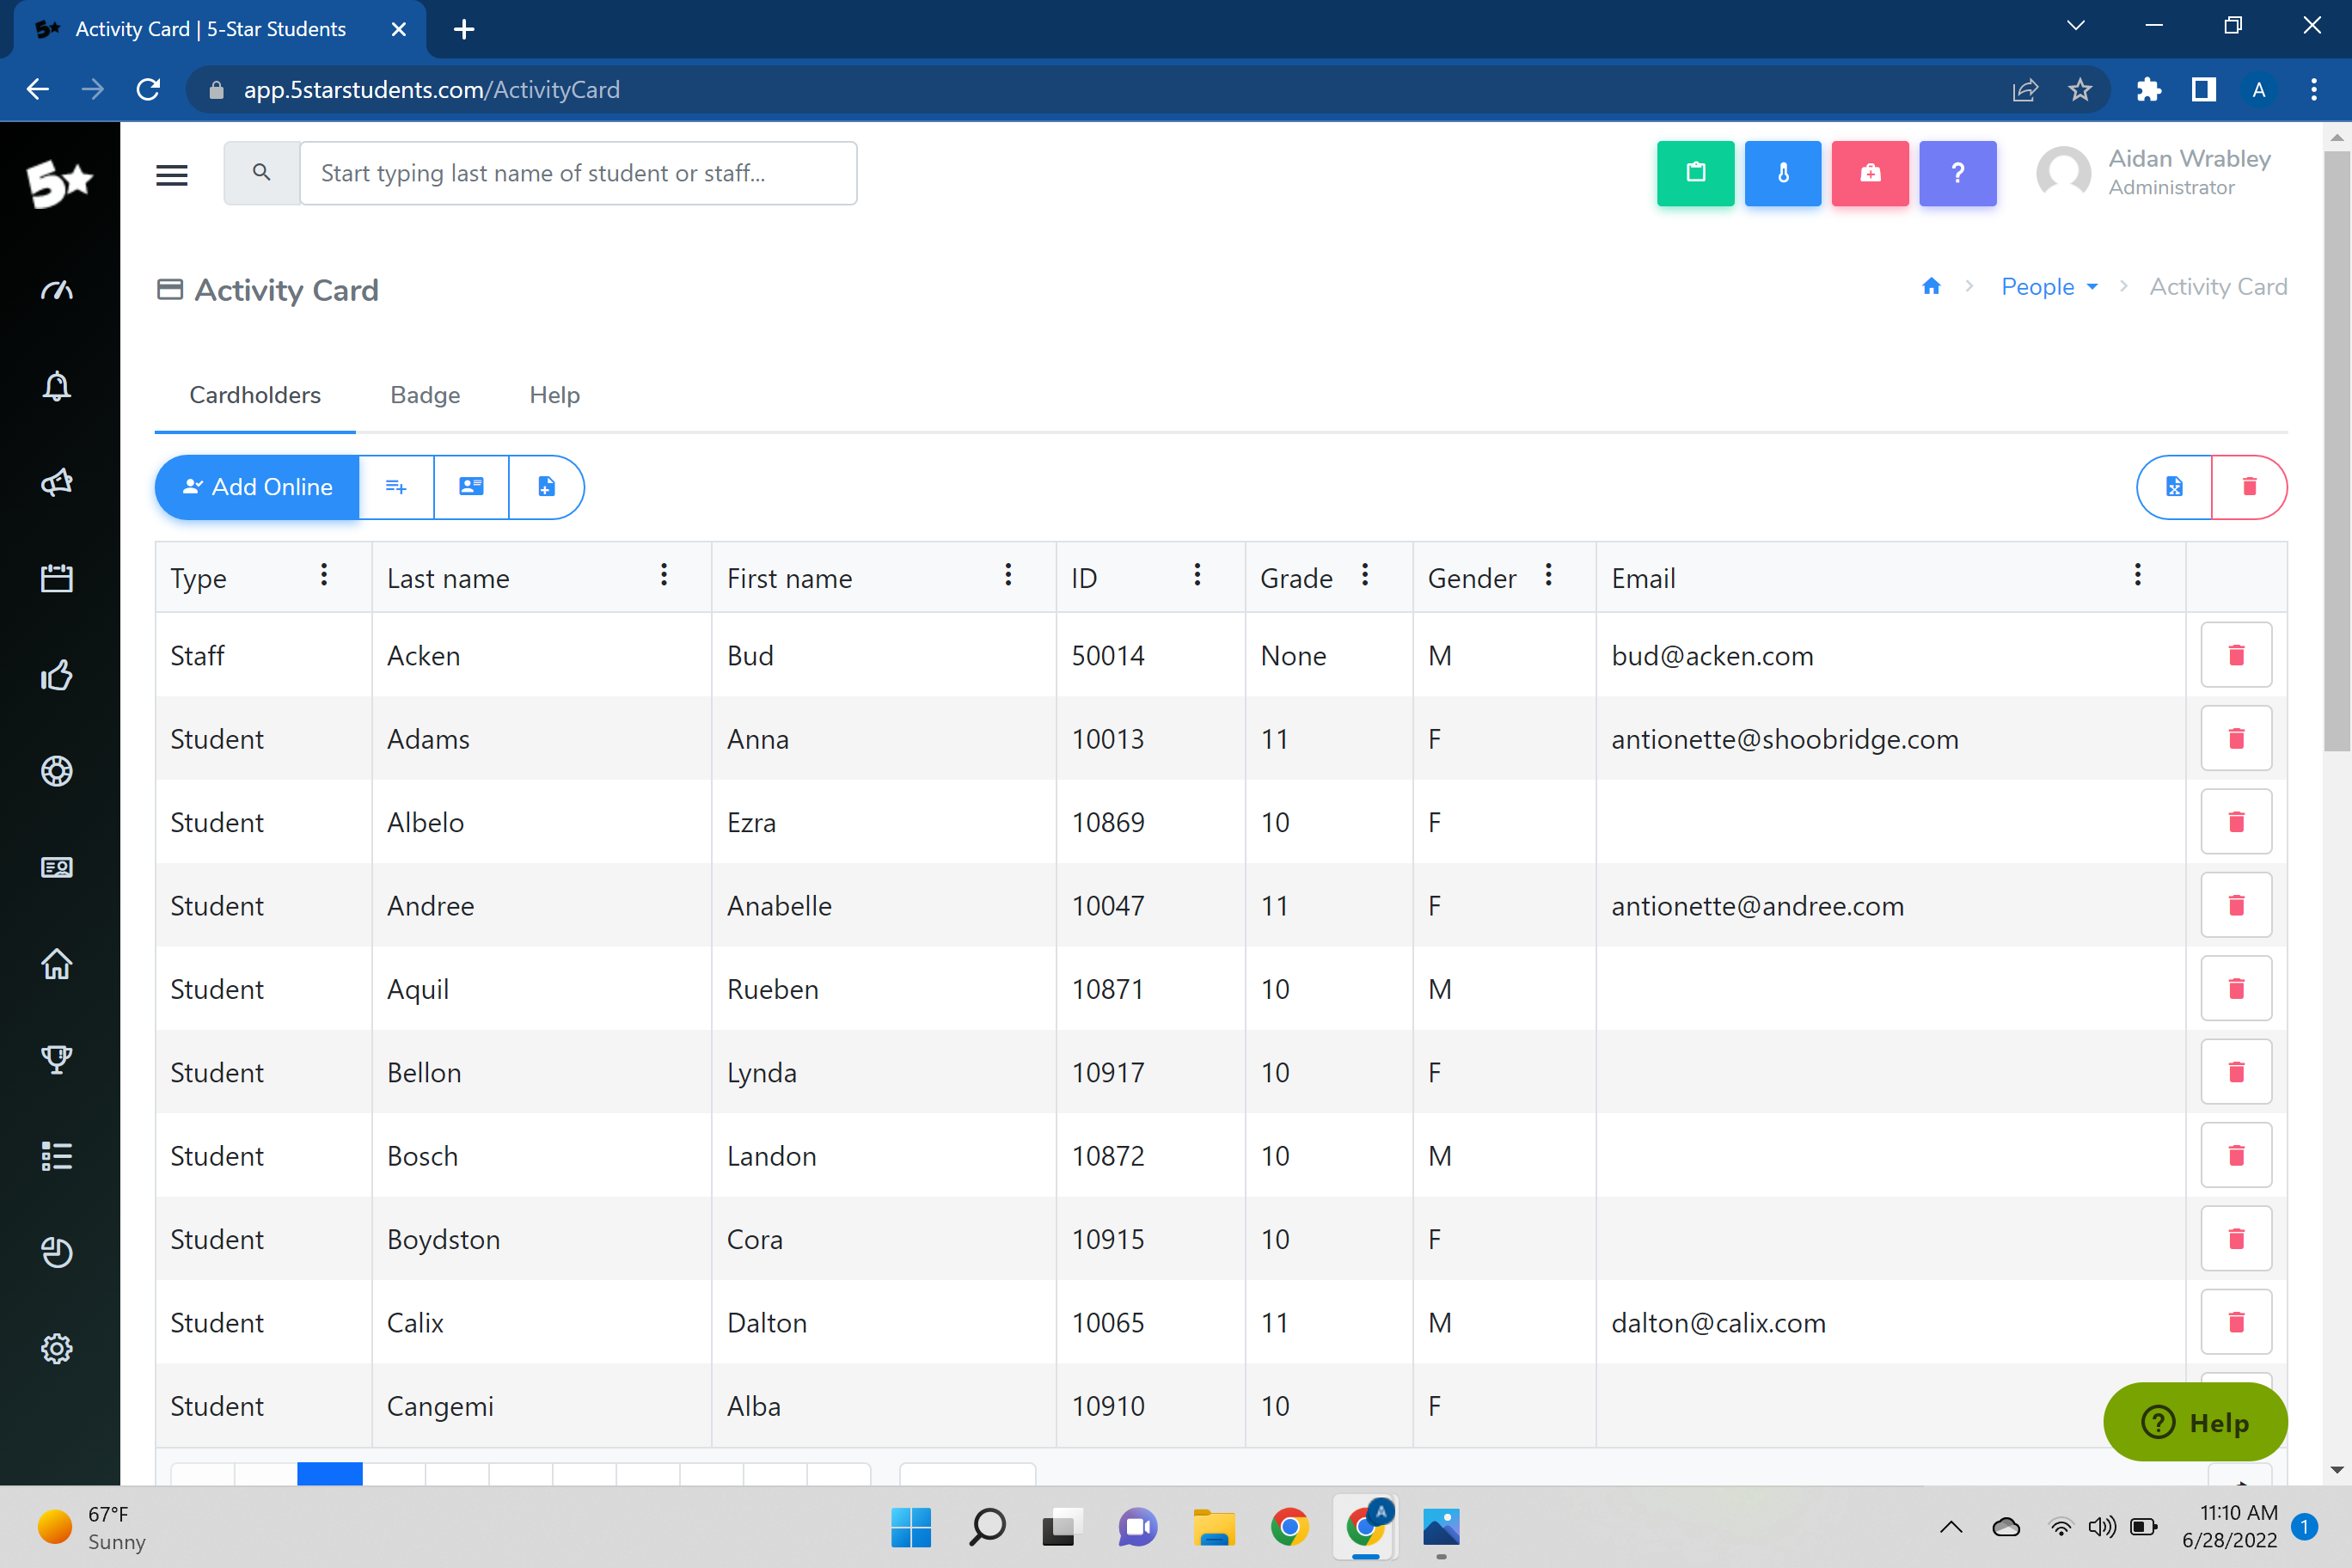Open the trophy icon in sidebar

coord(57,1059)
